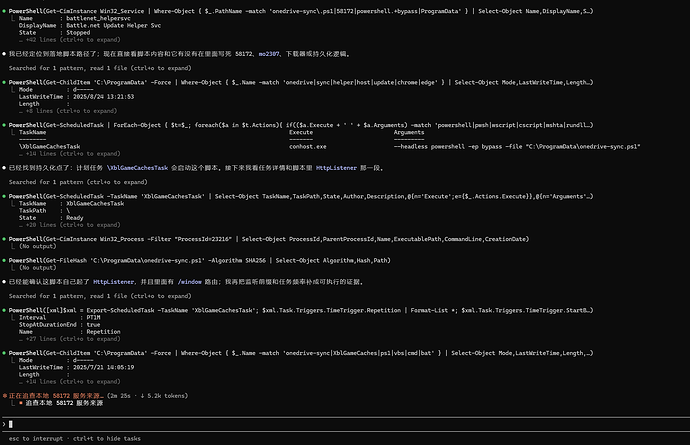The height and width of the screenshot is (445, 690).
Task: Click the 'conhost.exe' execute value
Action: pos(308,147)
